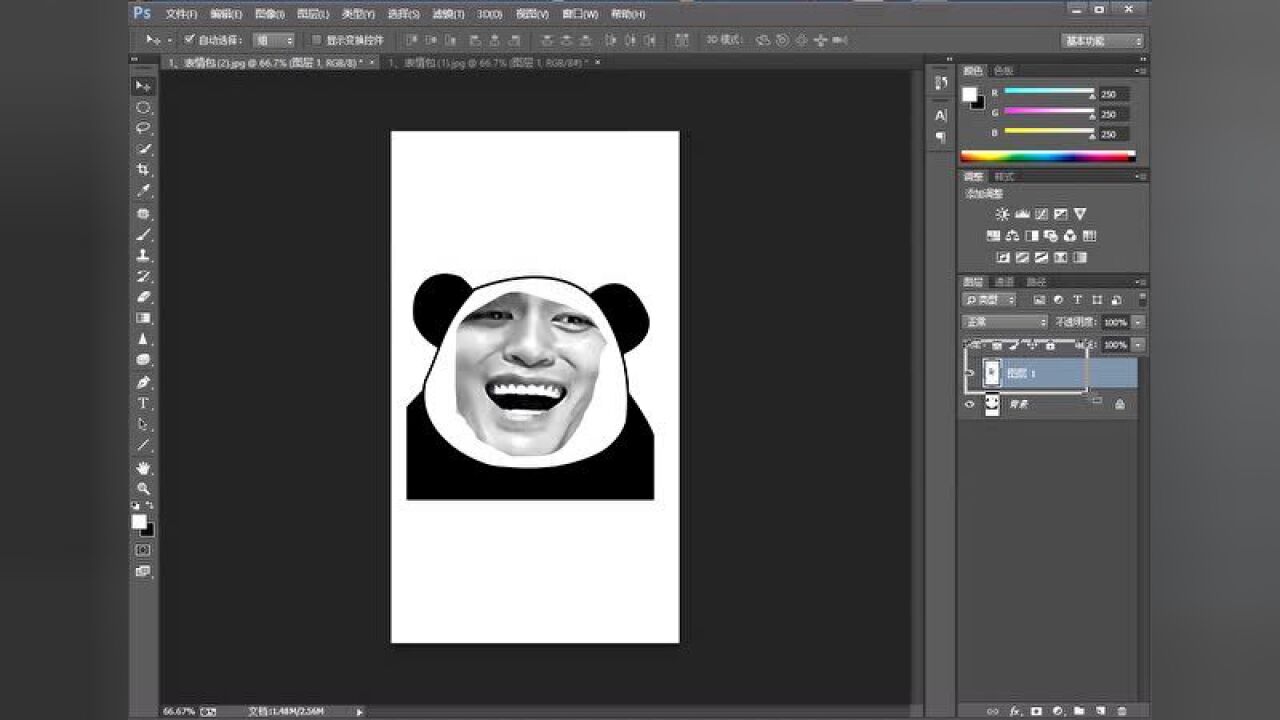Select the Zoom tool
The height and width of the screenshot is (720, 1280).
pos(143,488)
